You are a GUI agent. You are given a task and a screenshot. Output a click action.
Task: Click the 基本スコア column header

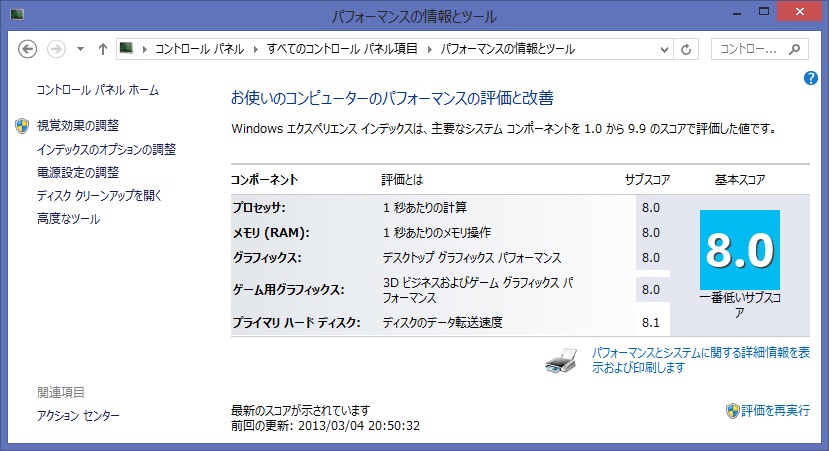740,180
